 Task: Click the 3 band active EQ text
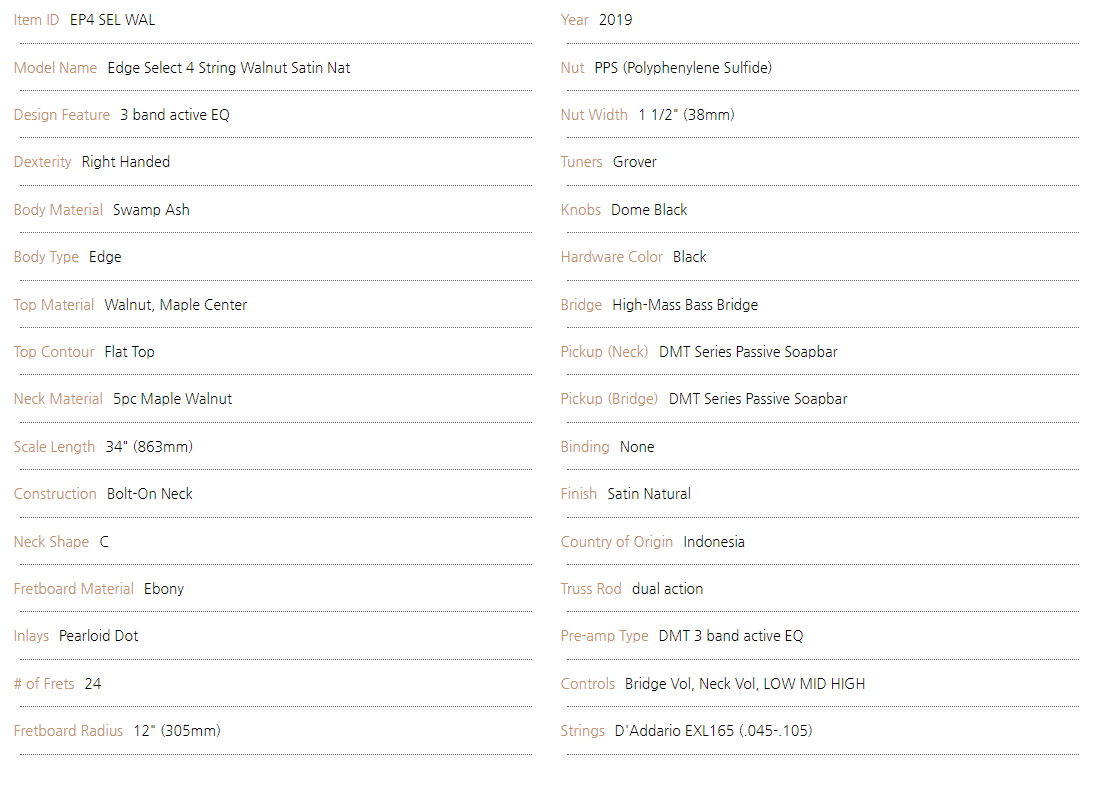[175, 115]
